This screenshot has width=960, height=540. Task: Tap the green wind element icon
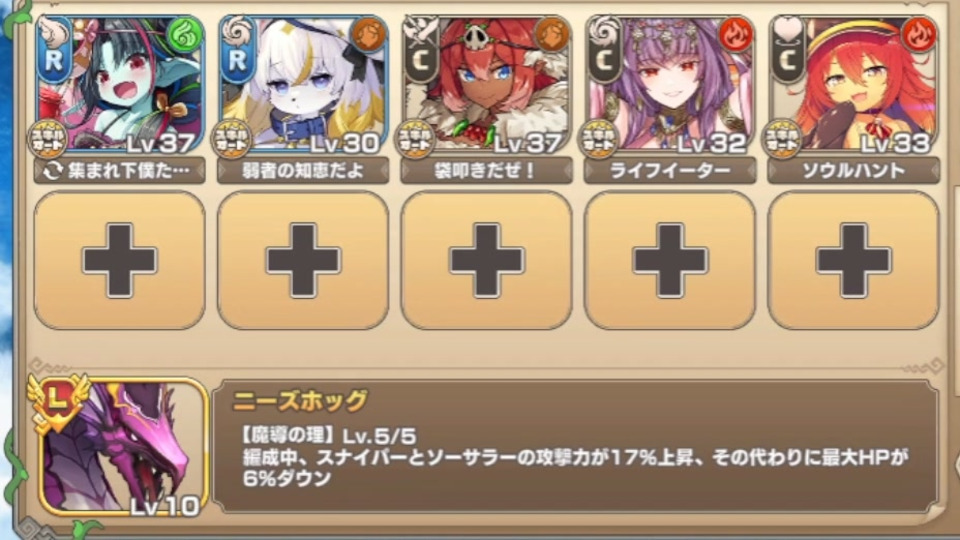pyautogui.click(x=184, y=36)
